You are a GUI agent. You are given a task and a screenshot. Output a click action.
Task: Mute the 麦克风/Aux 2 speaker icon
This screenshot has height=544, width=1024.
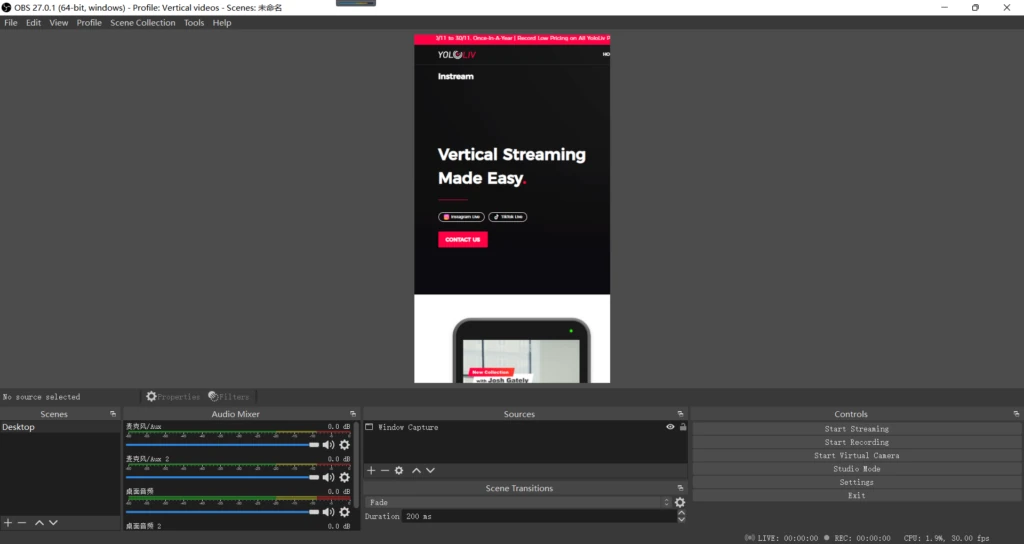click(328, 478)
